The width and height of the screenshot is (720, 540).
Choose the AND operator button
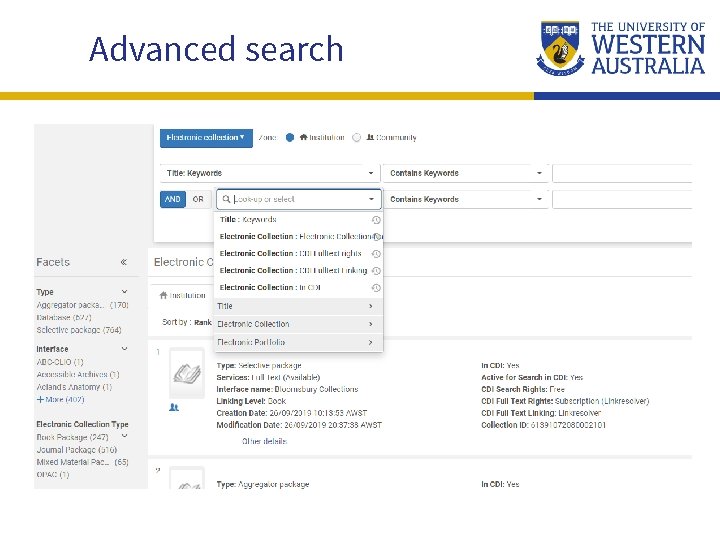[x=173, y=199]
